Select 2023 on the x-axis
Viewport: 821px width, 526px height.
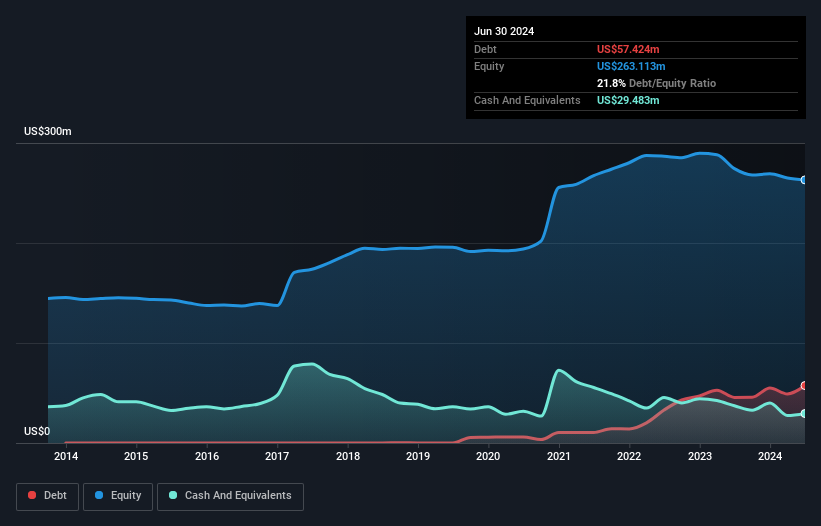(700, 457)
